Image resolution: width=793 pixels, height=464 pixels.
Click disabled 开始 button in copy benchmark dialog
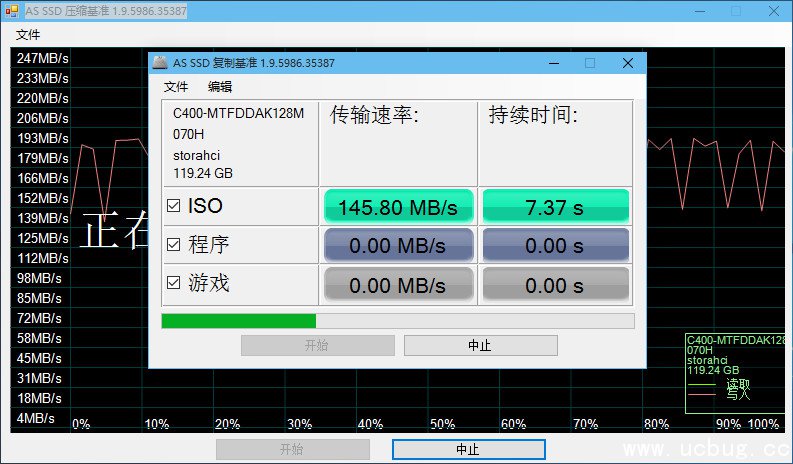point(318,346)
